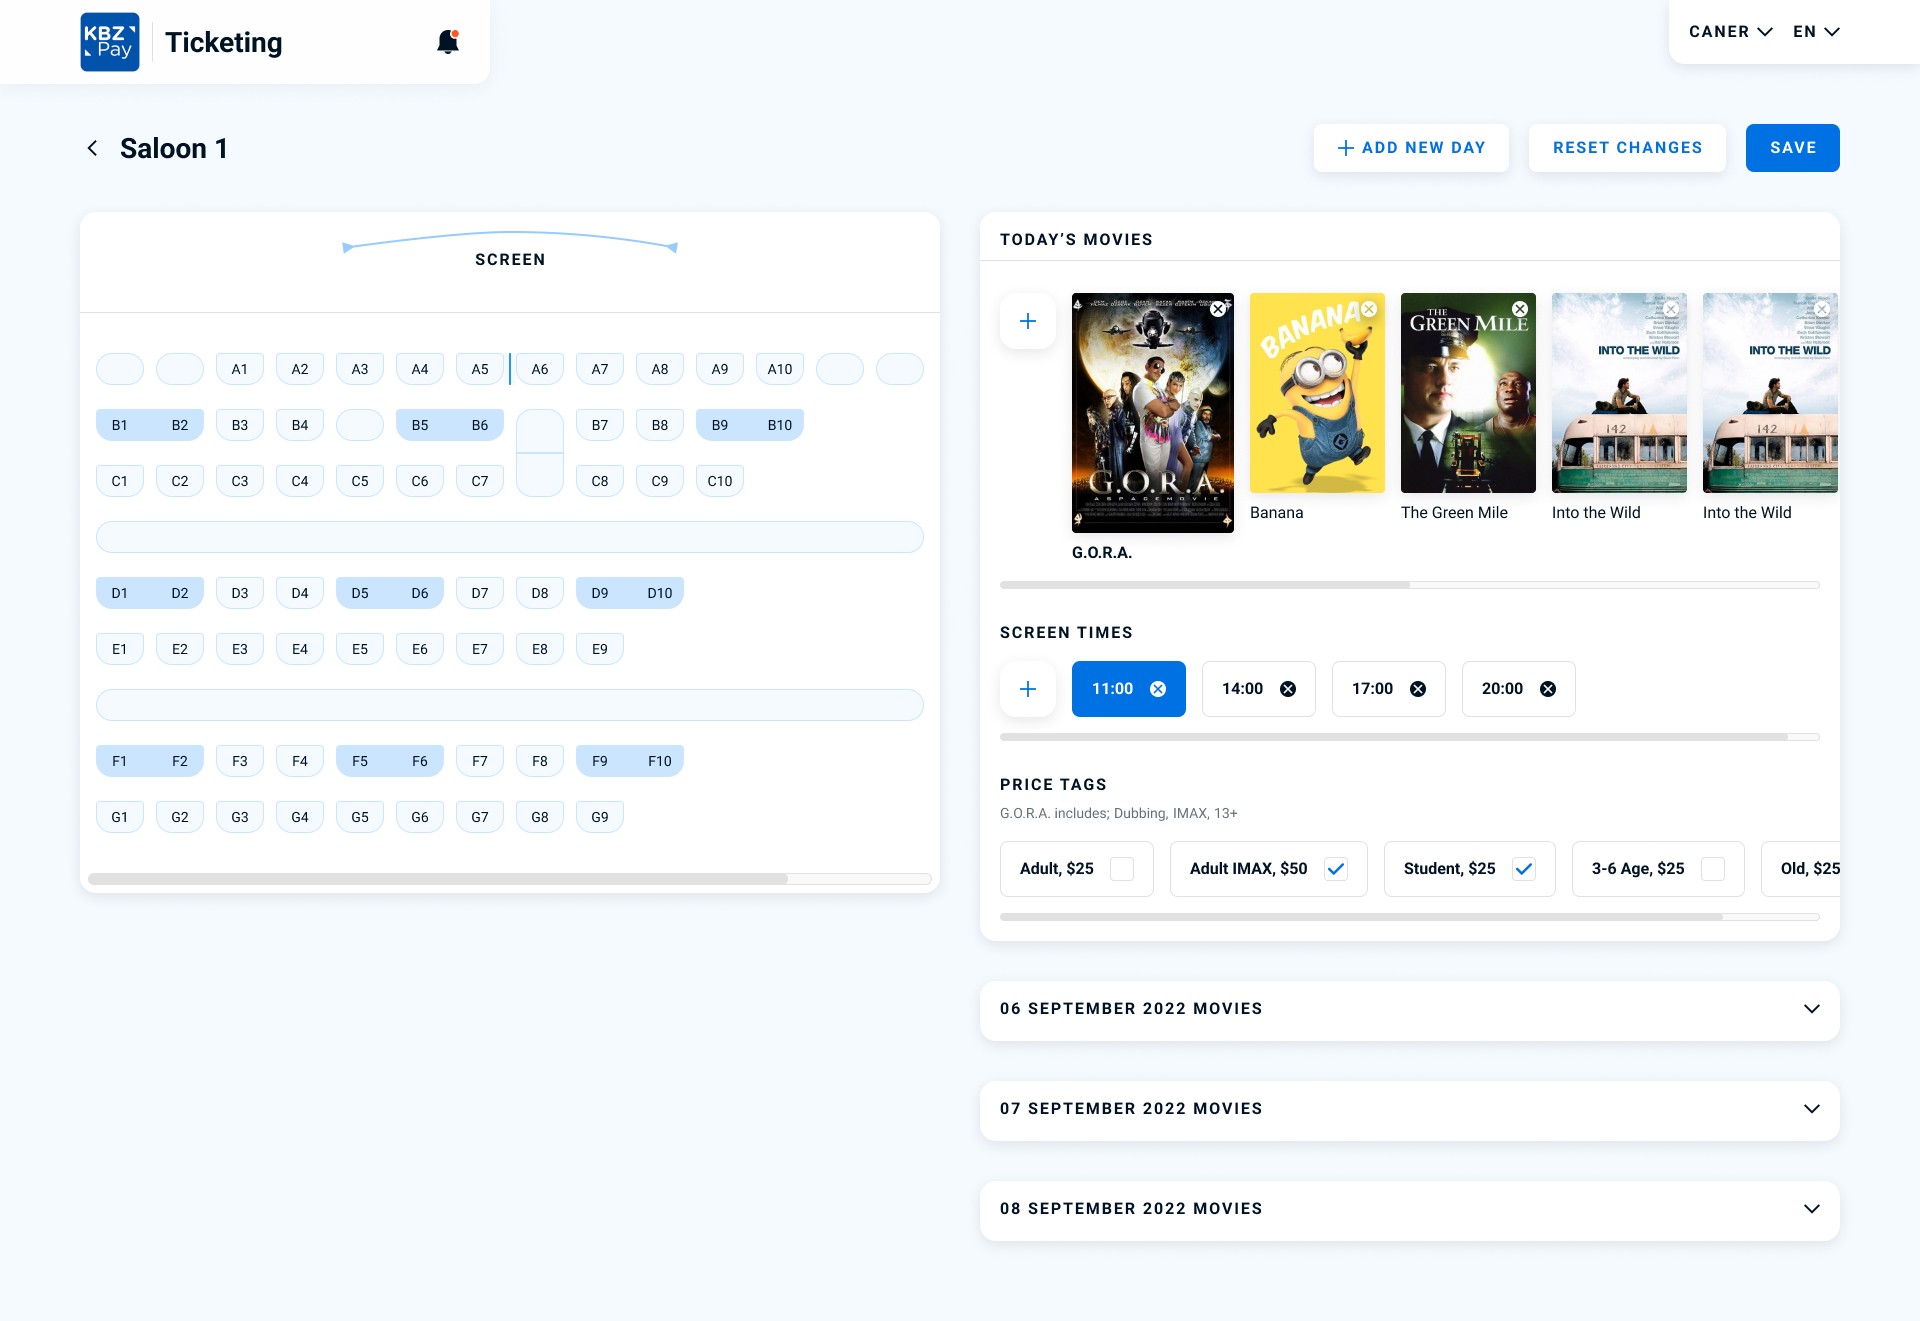Image resolution: width=1920 pixels, height=1321 pixels.
Task: Click the plus icon to add a movie
Action: pos(1027,321)
